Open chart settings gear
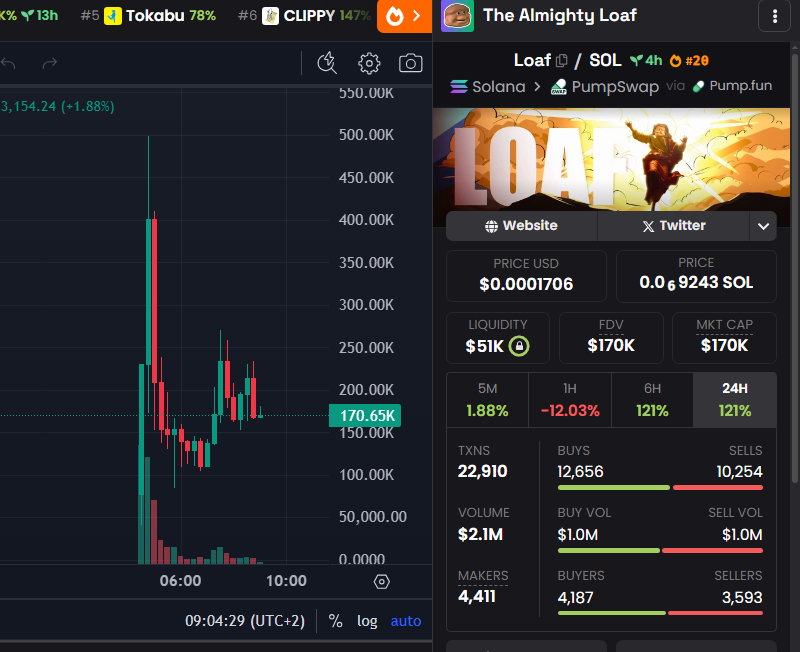The height and width of the screenshot is (652, 800). [369, 63]
